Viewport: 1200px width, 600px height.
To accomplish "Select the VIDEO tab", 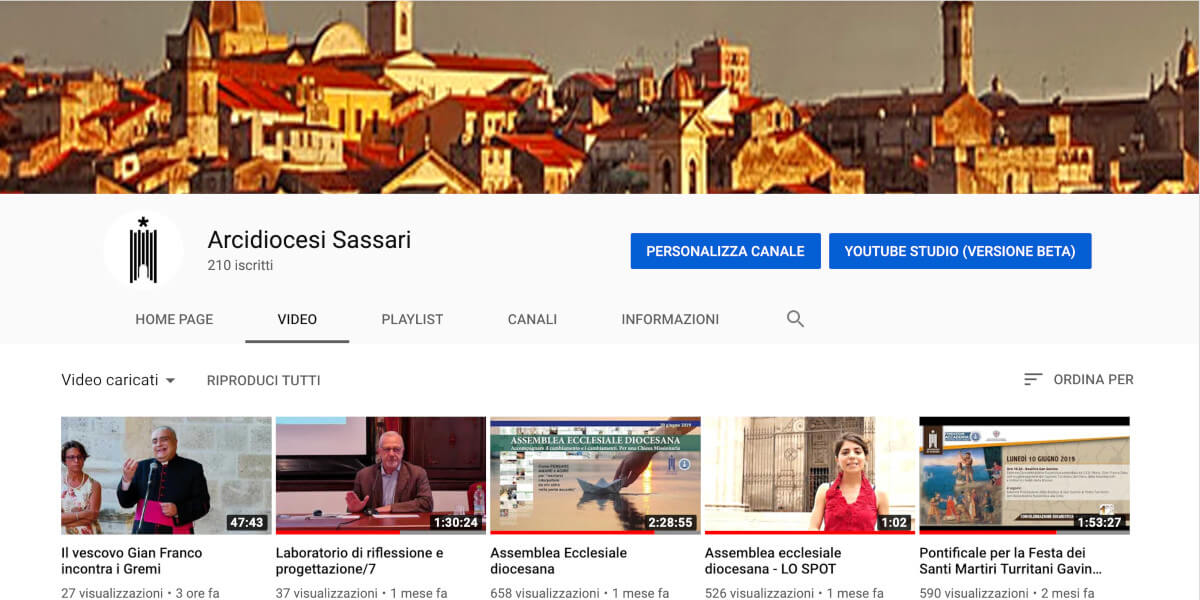I will point(297,319).
